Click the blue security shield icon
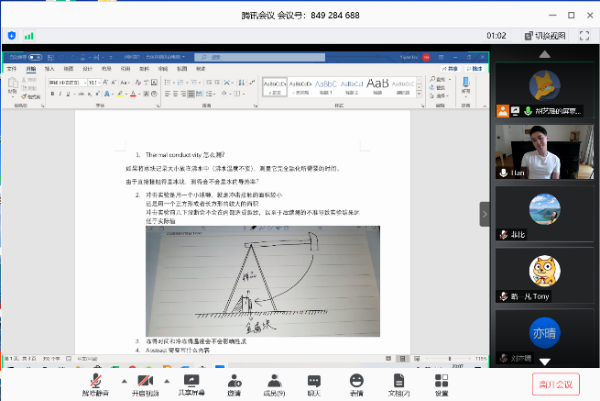This screenshot has height=401, width=600. click(11, 35)
